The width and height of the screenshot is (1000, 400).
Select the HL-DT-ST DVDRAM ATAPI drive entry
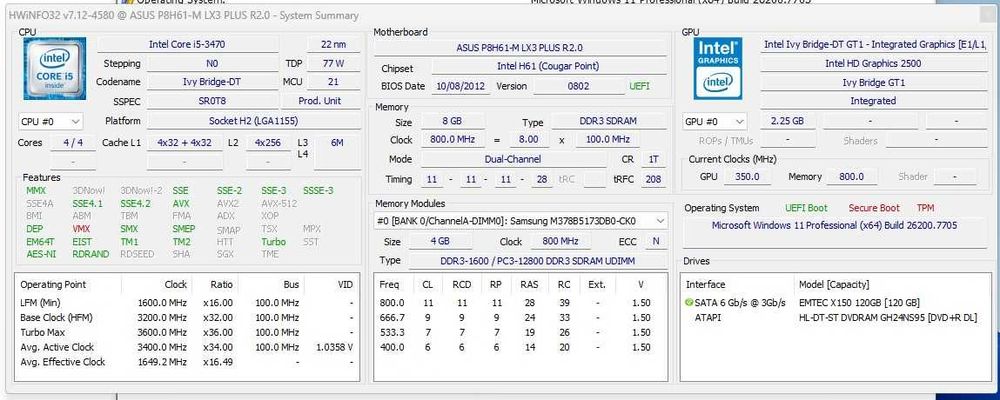pyautogui.click(x=835, y=317)
